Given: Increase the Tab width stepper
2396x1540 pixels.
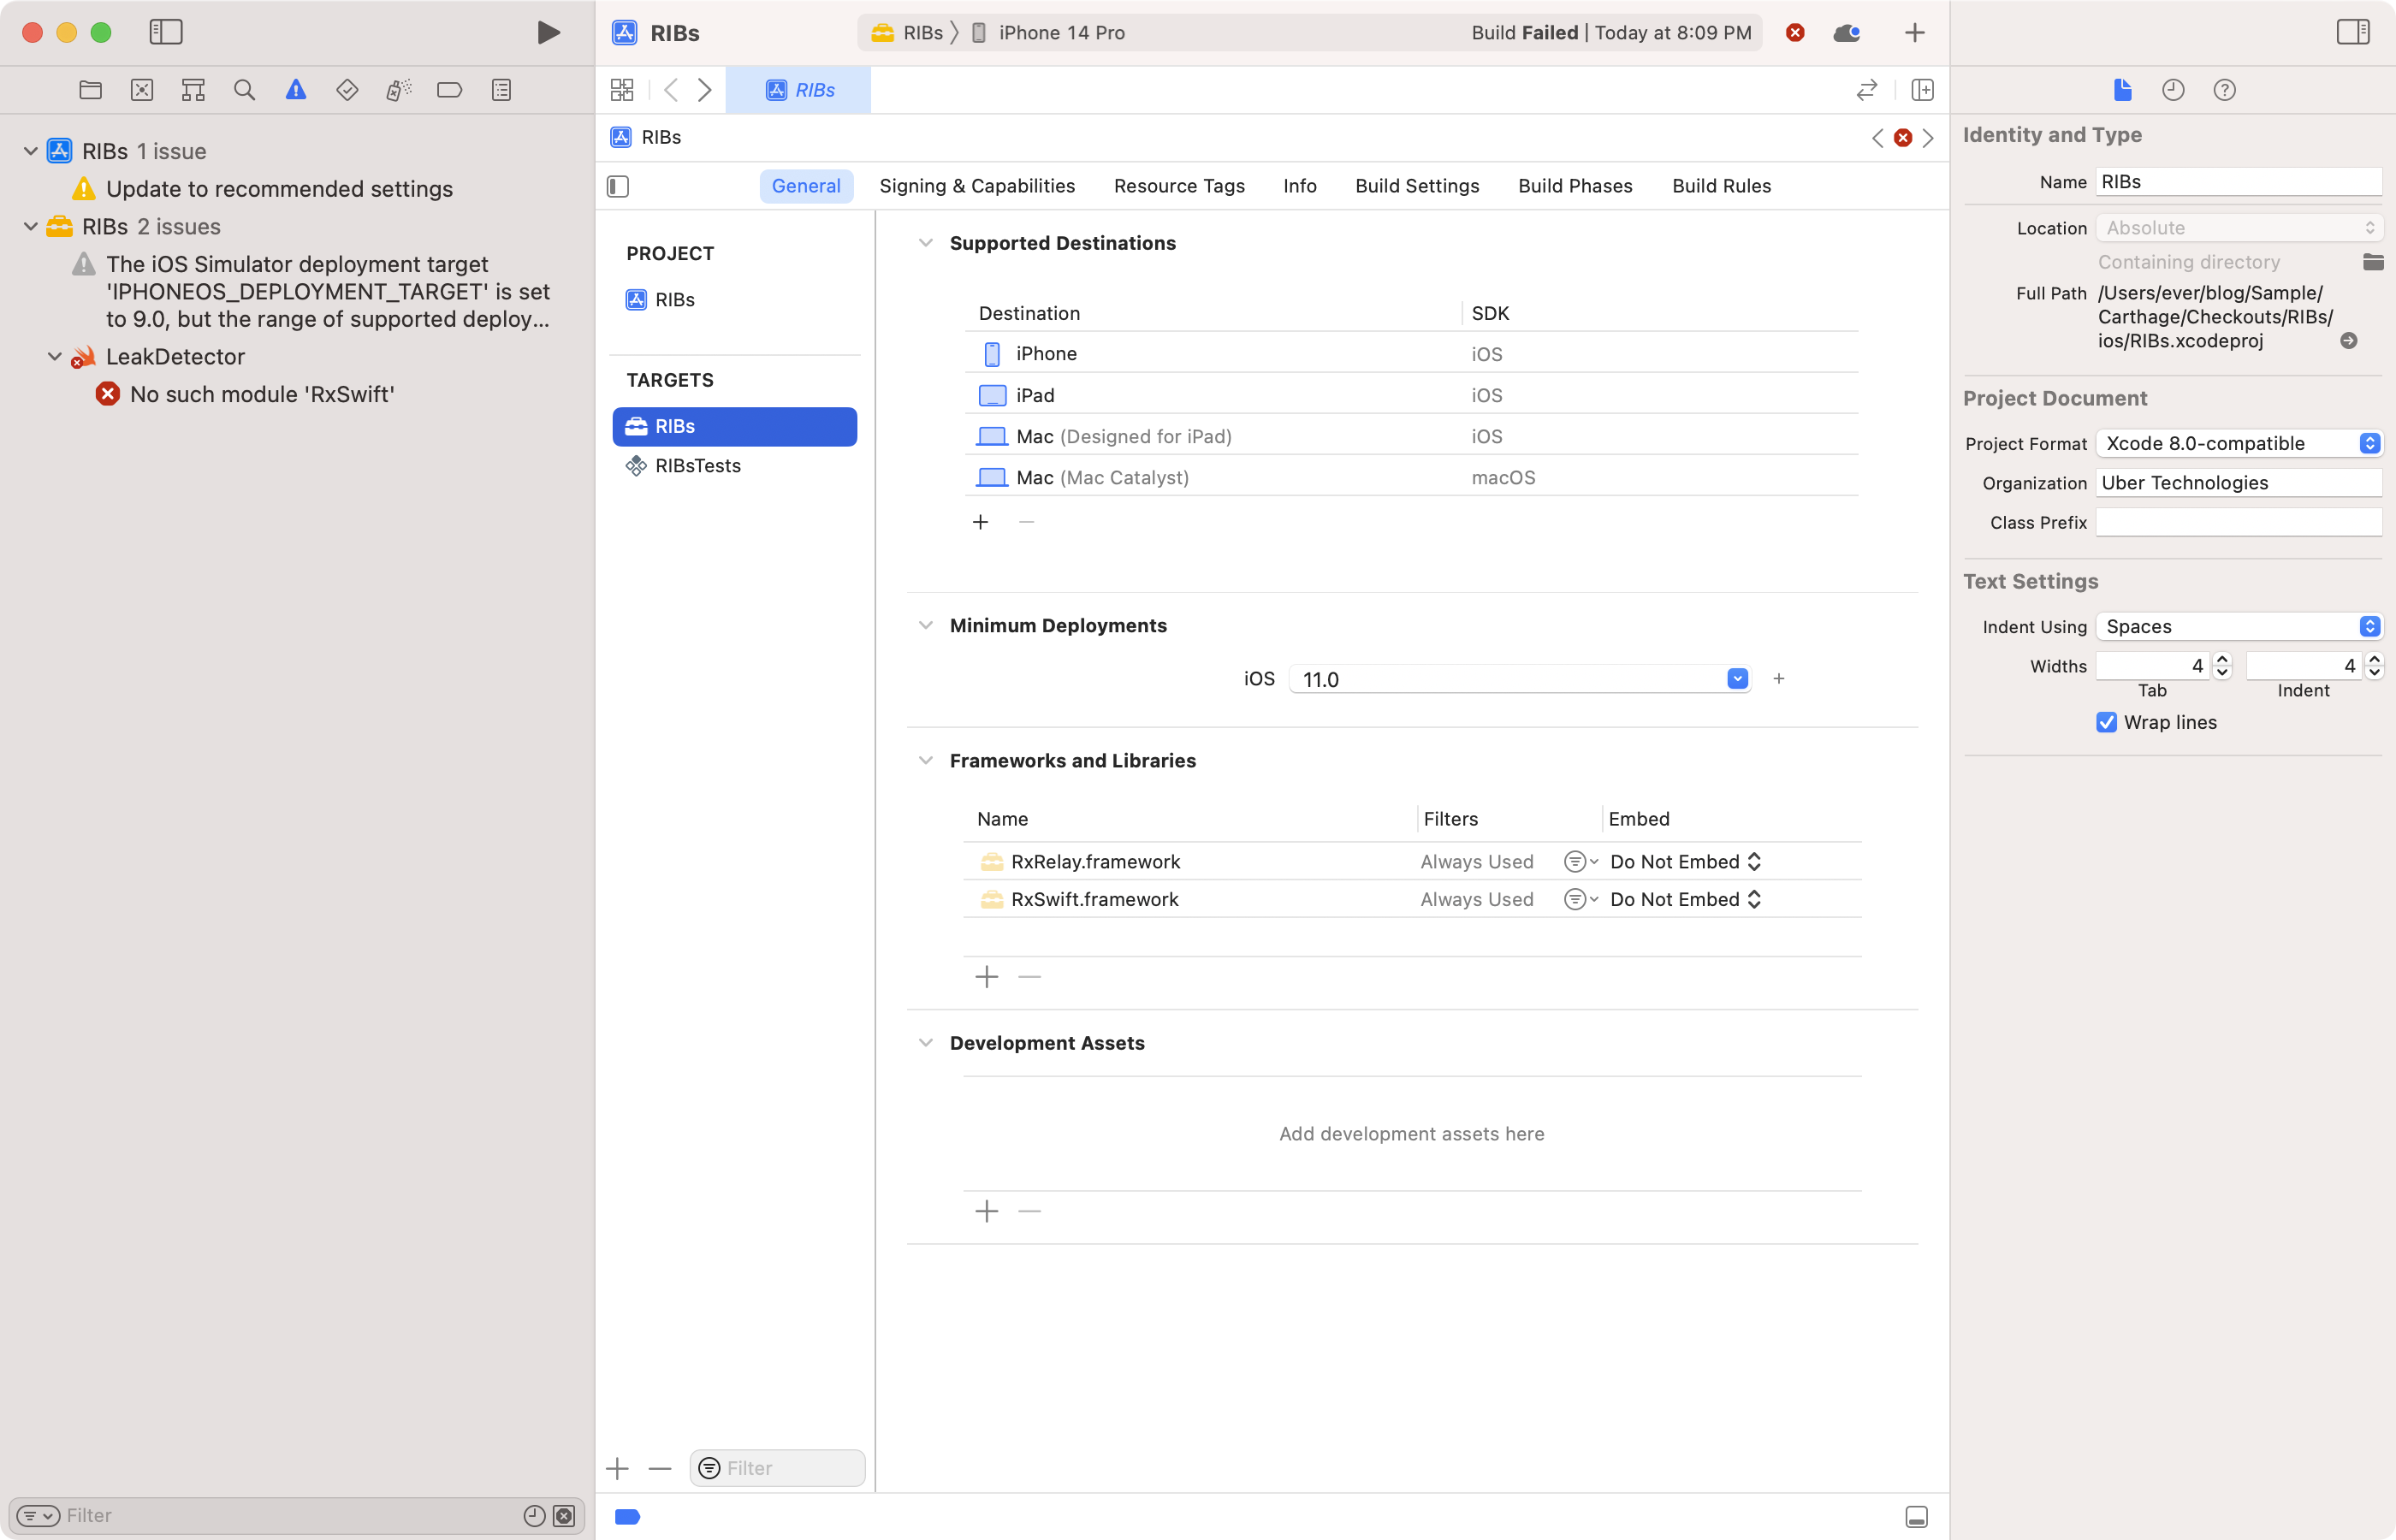Looking at the screenshot, I should [2222, 660].
